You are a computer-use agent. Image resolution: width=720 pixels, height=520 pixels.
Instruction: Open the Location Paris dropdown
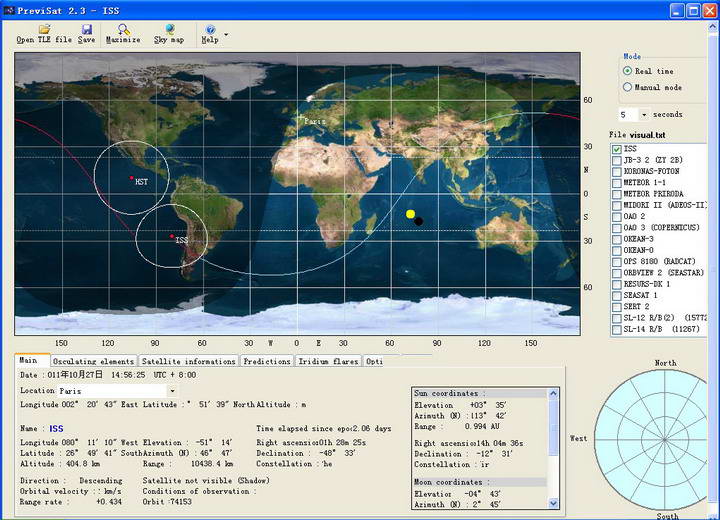[x=172, y=390]
